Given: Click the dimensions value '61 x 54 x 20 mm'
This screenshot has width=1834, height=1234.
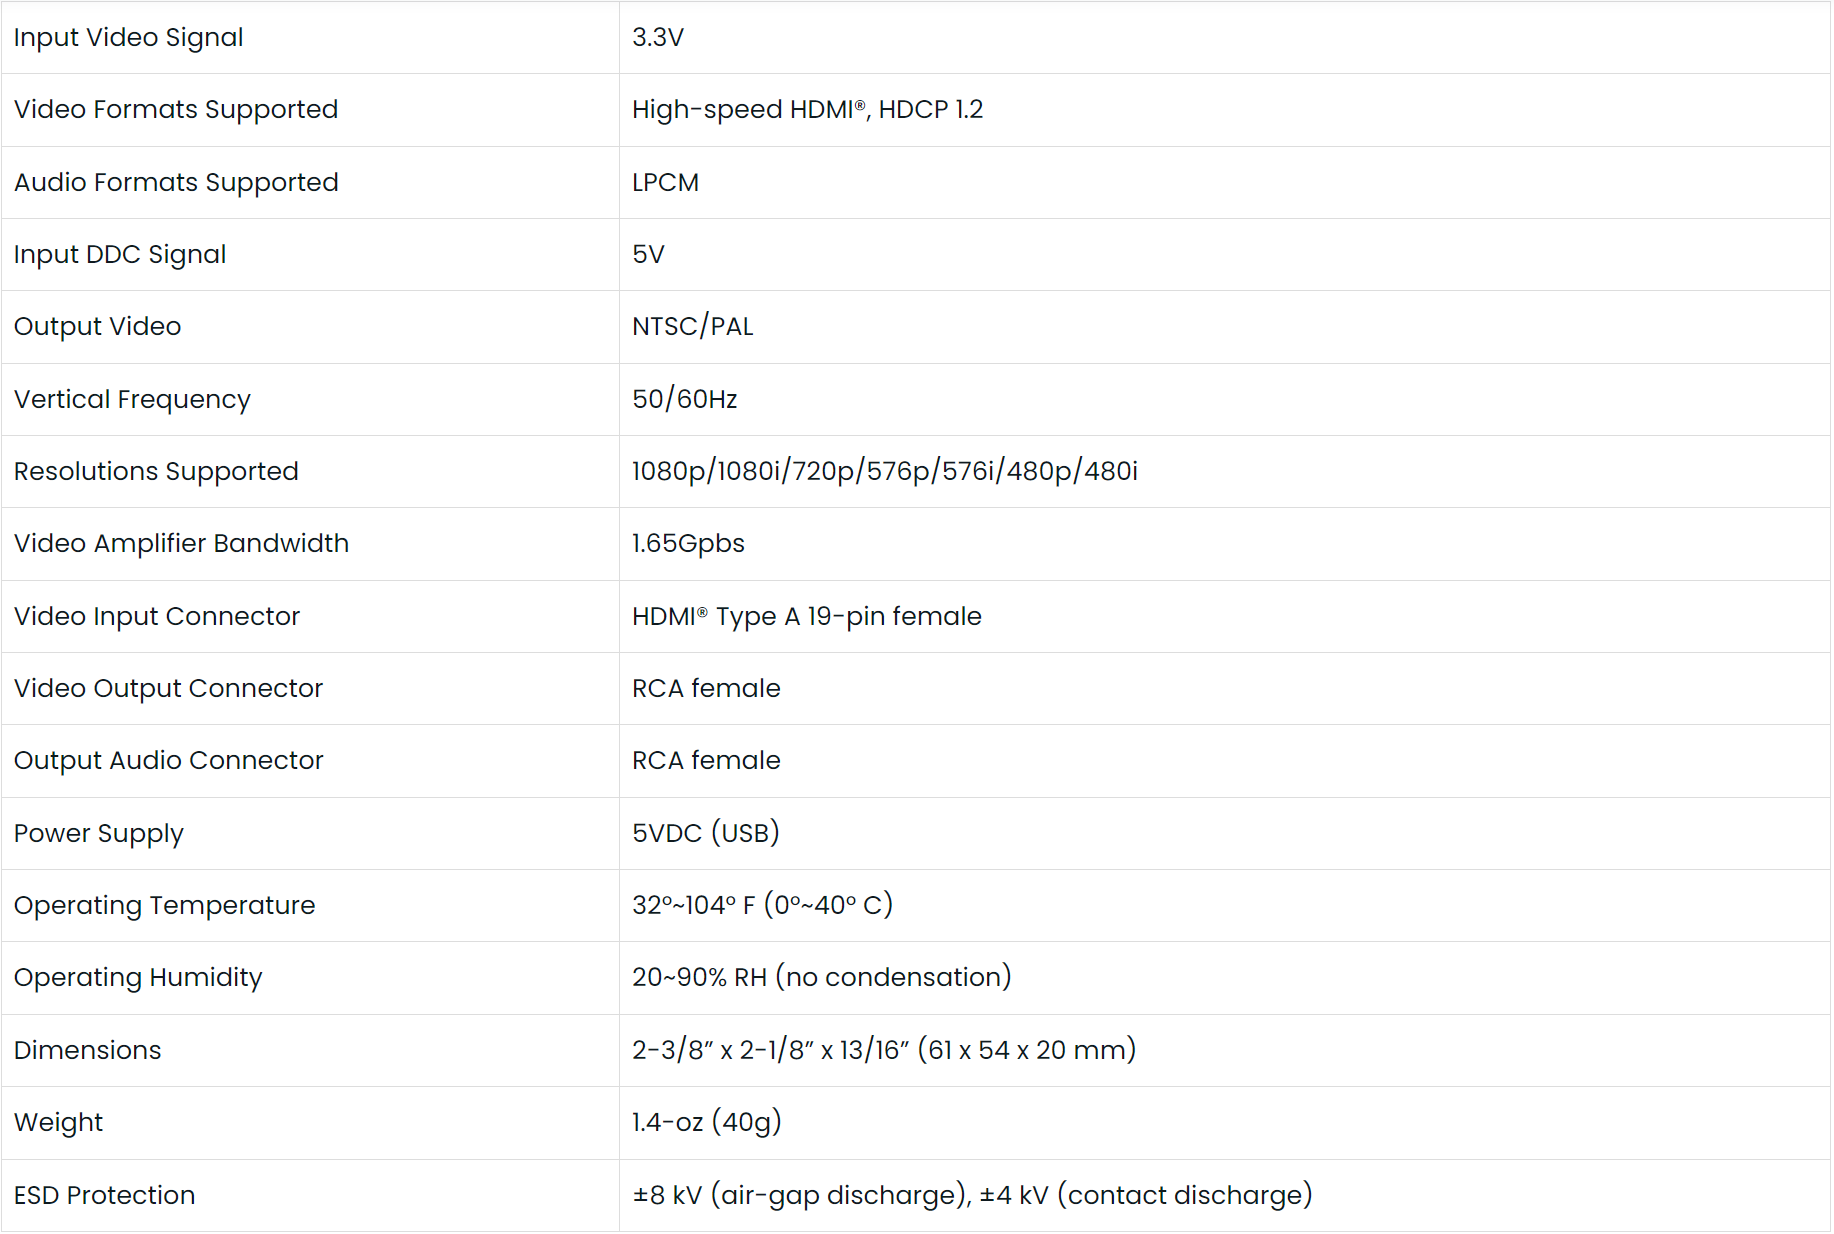Looking at the screenshot, I should pos(1030,1050).
